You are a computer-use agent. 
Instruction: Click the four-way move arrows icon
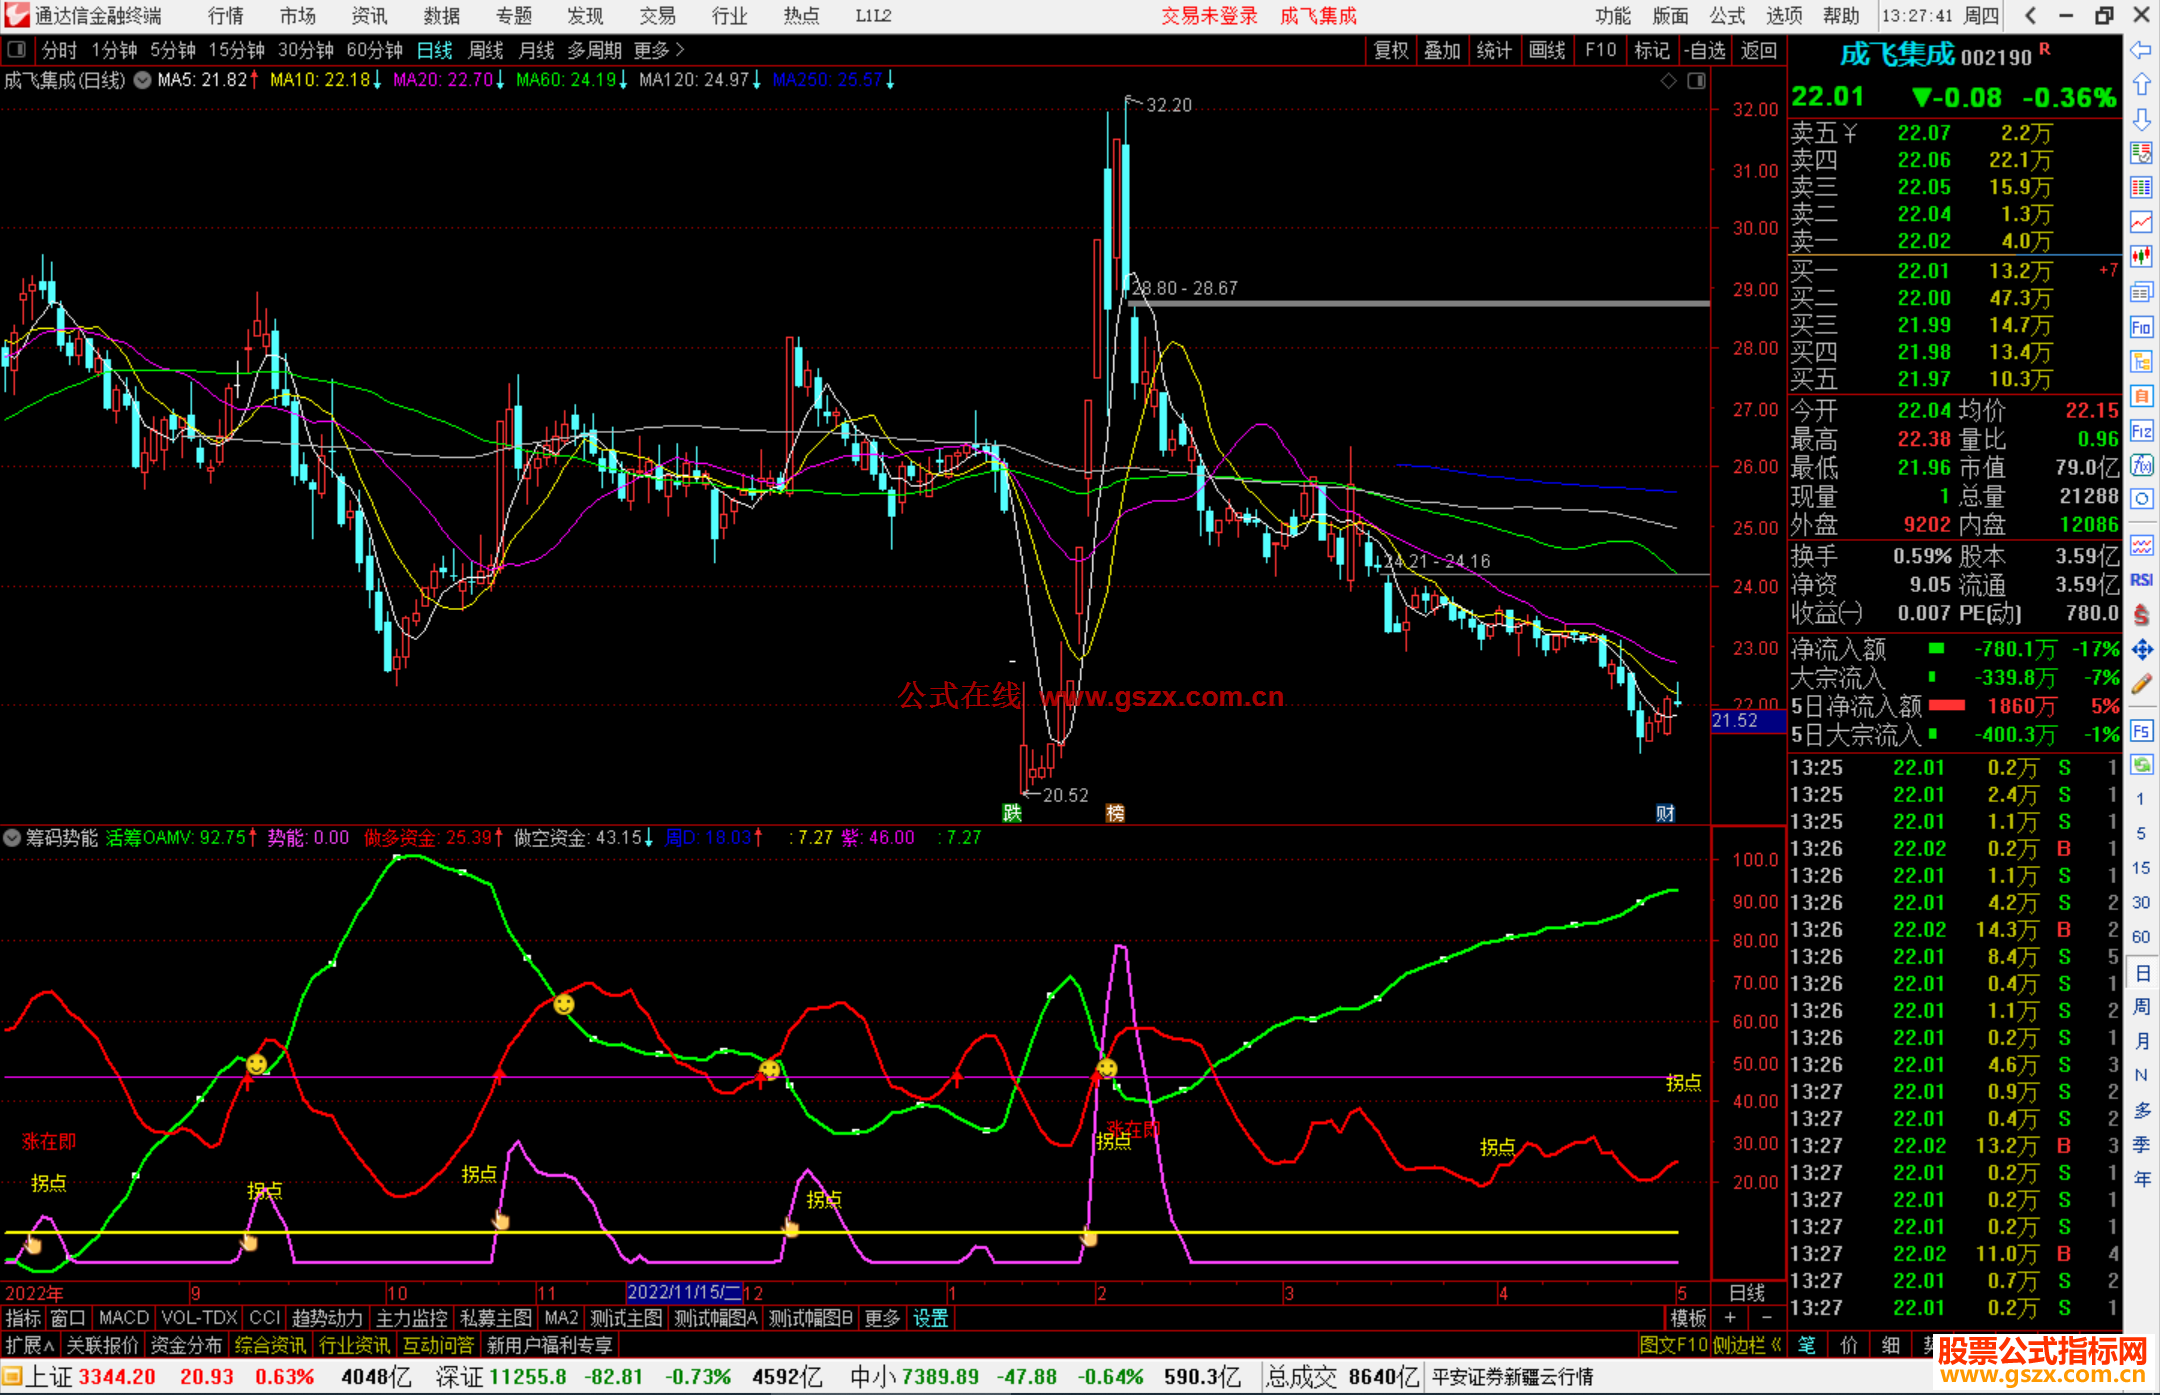click(2141, 650)
